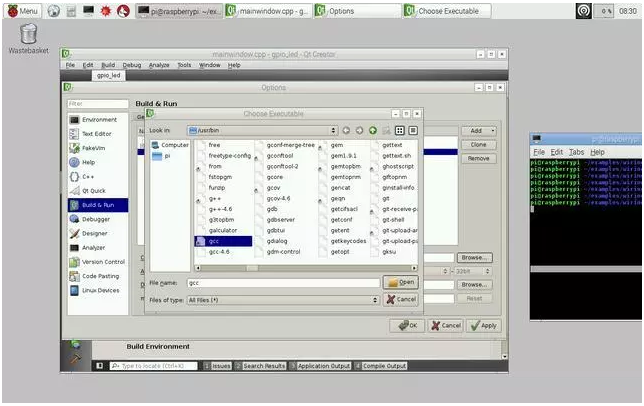This screenshot has height=406, width=644.
Task: Open Version Control options
Action: pos(103,262)
